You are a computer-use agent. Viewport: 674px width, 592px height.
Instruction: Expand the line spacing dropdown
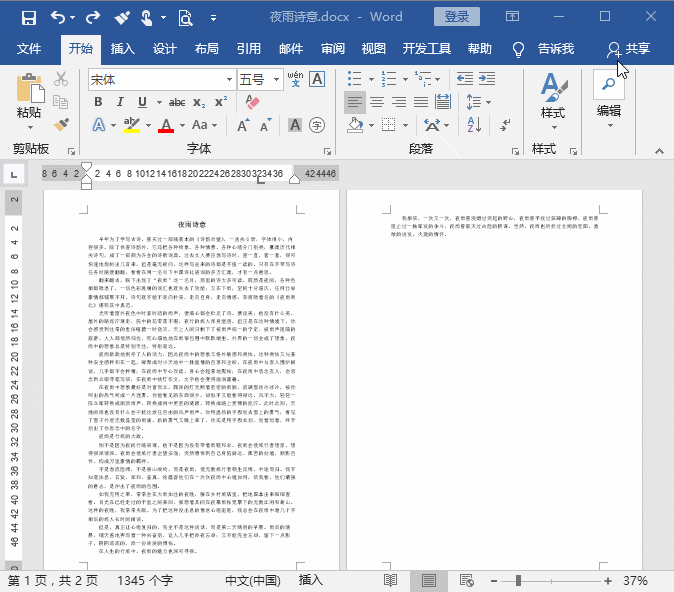488,102
